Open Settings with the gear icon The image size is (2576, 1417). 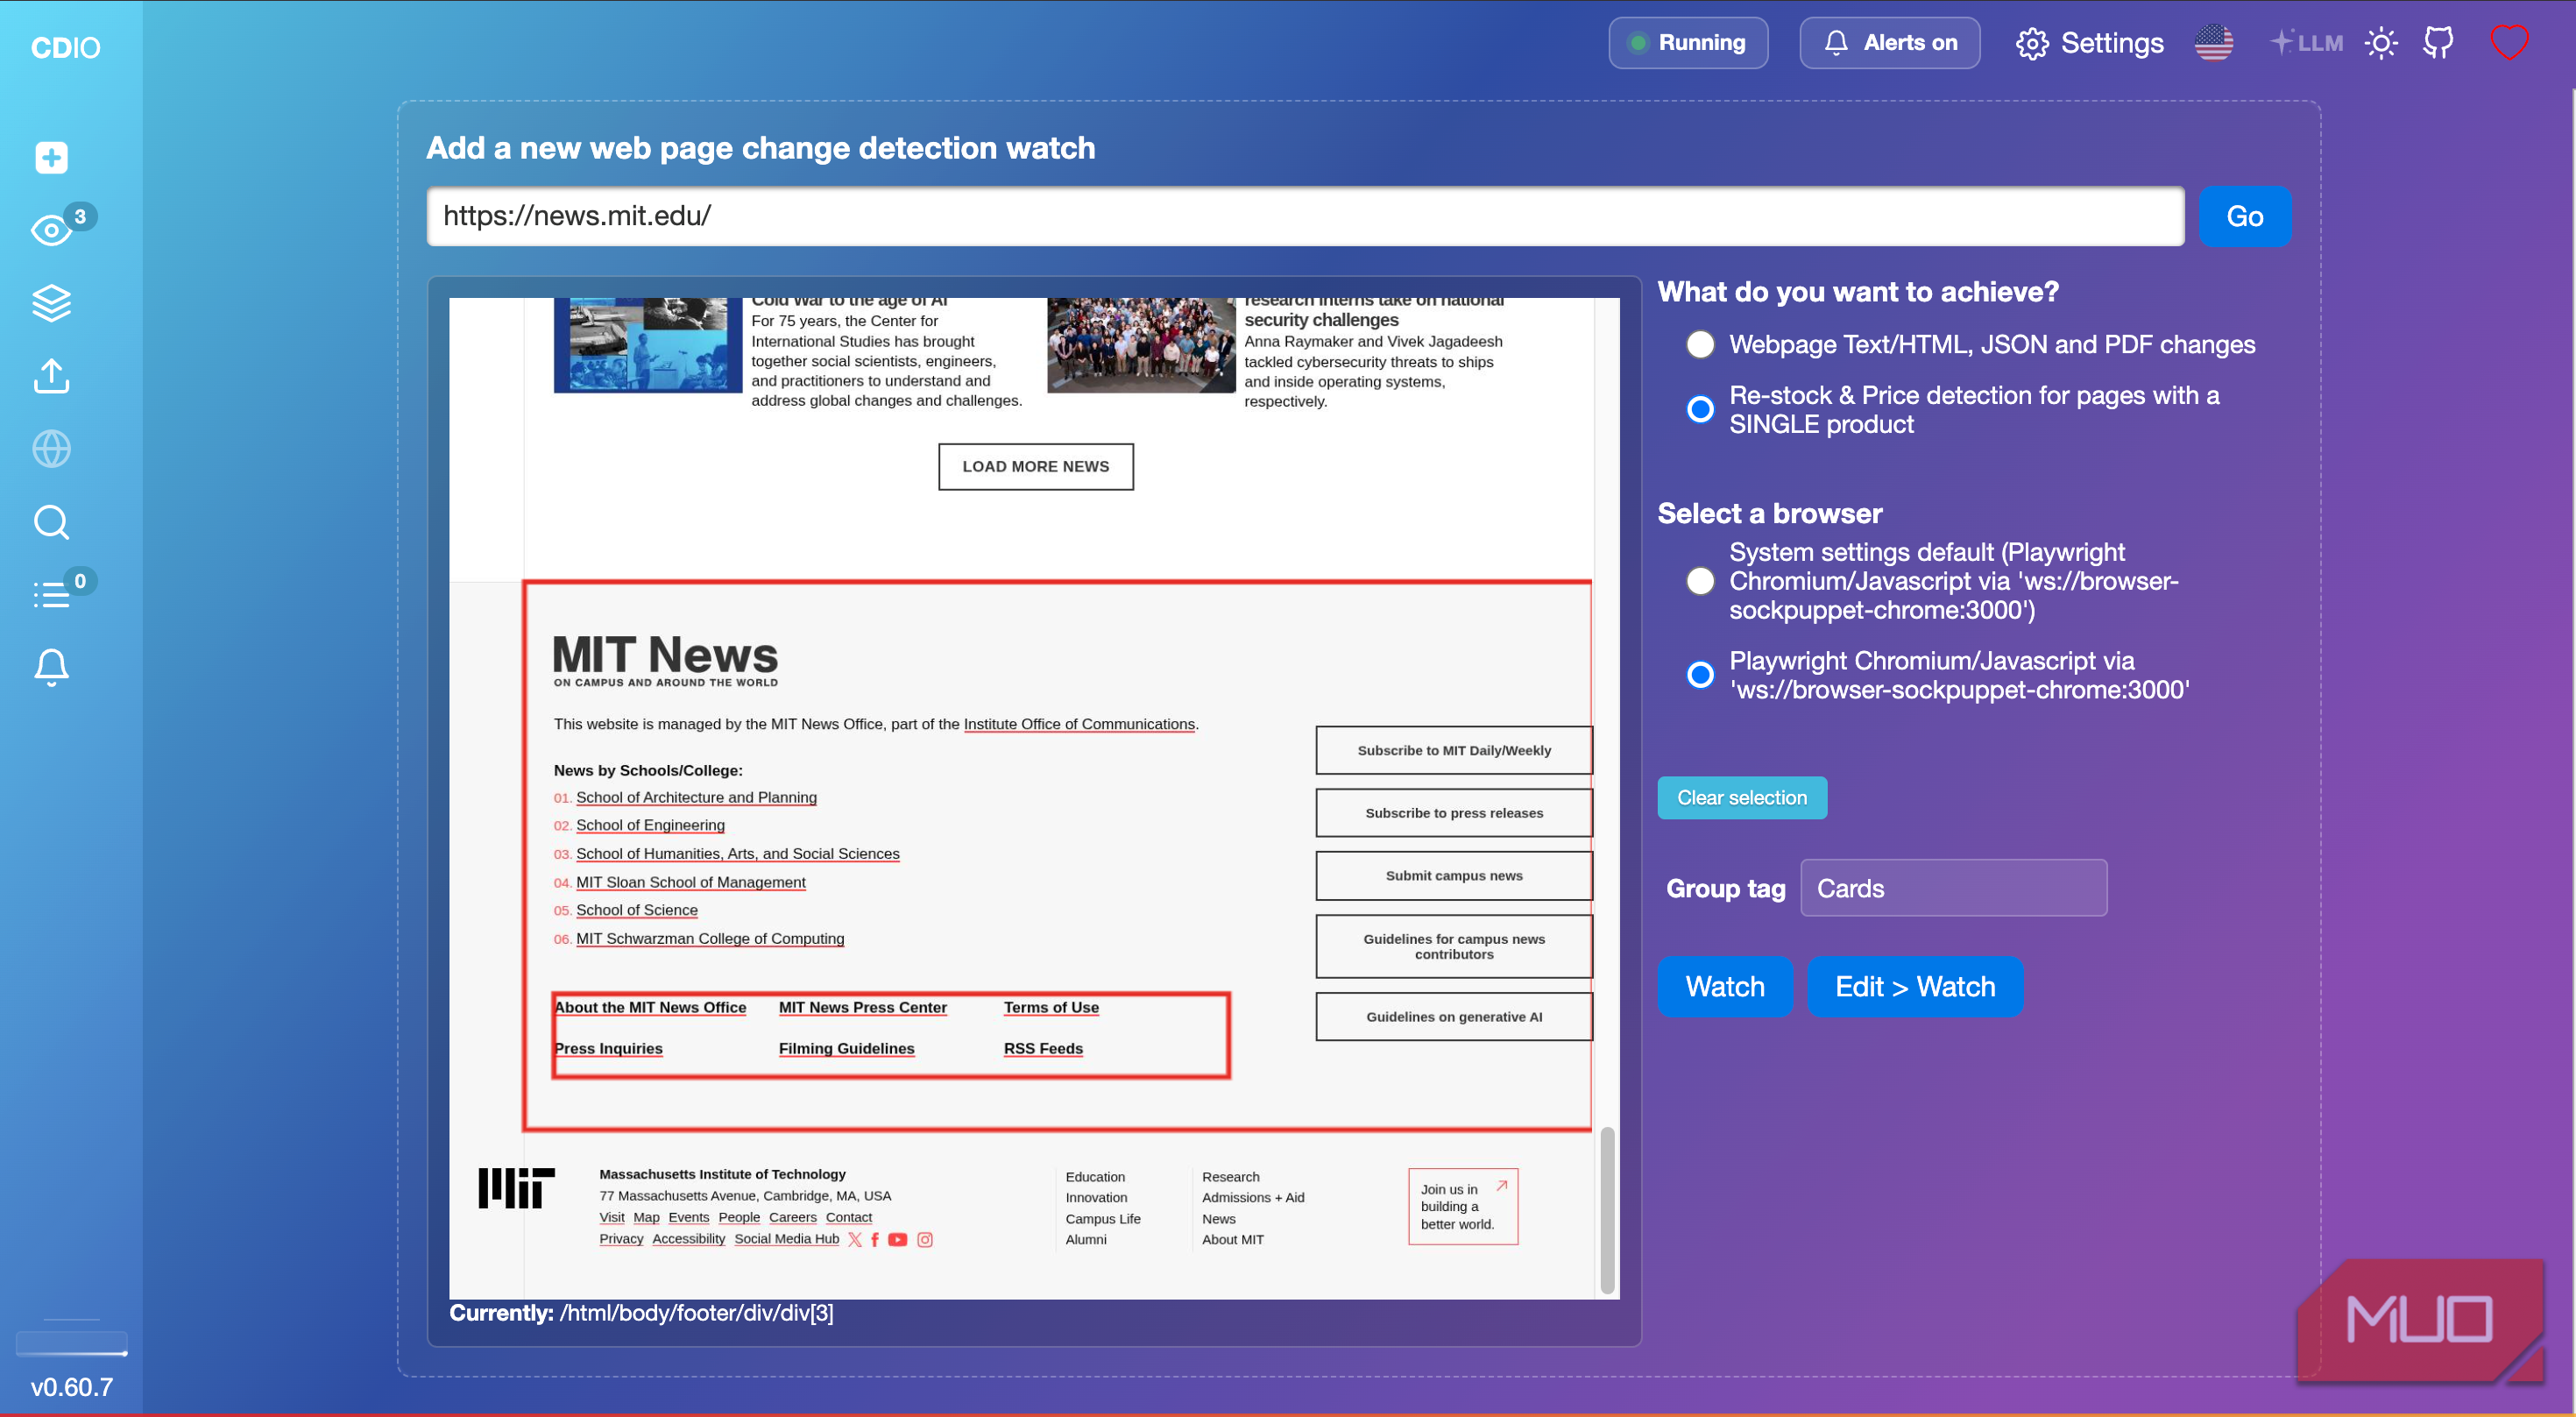pos(2089,43)
